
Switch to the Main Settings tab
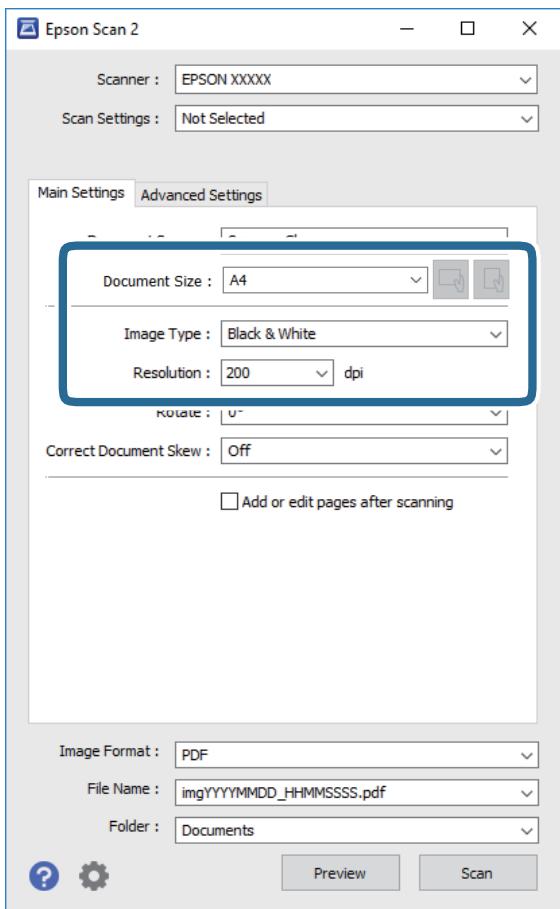81,192
